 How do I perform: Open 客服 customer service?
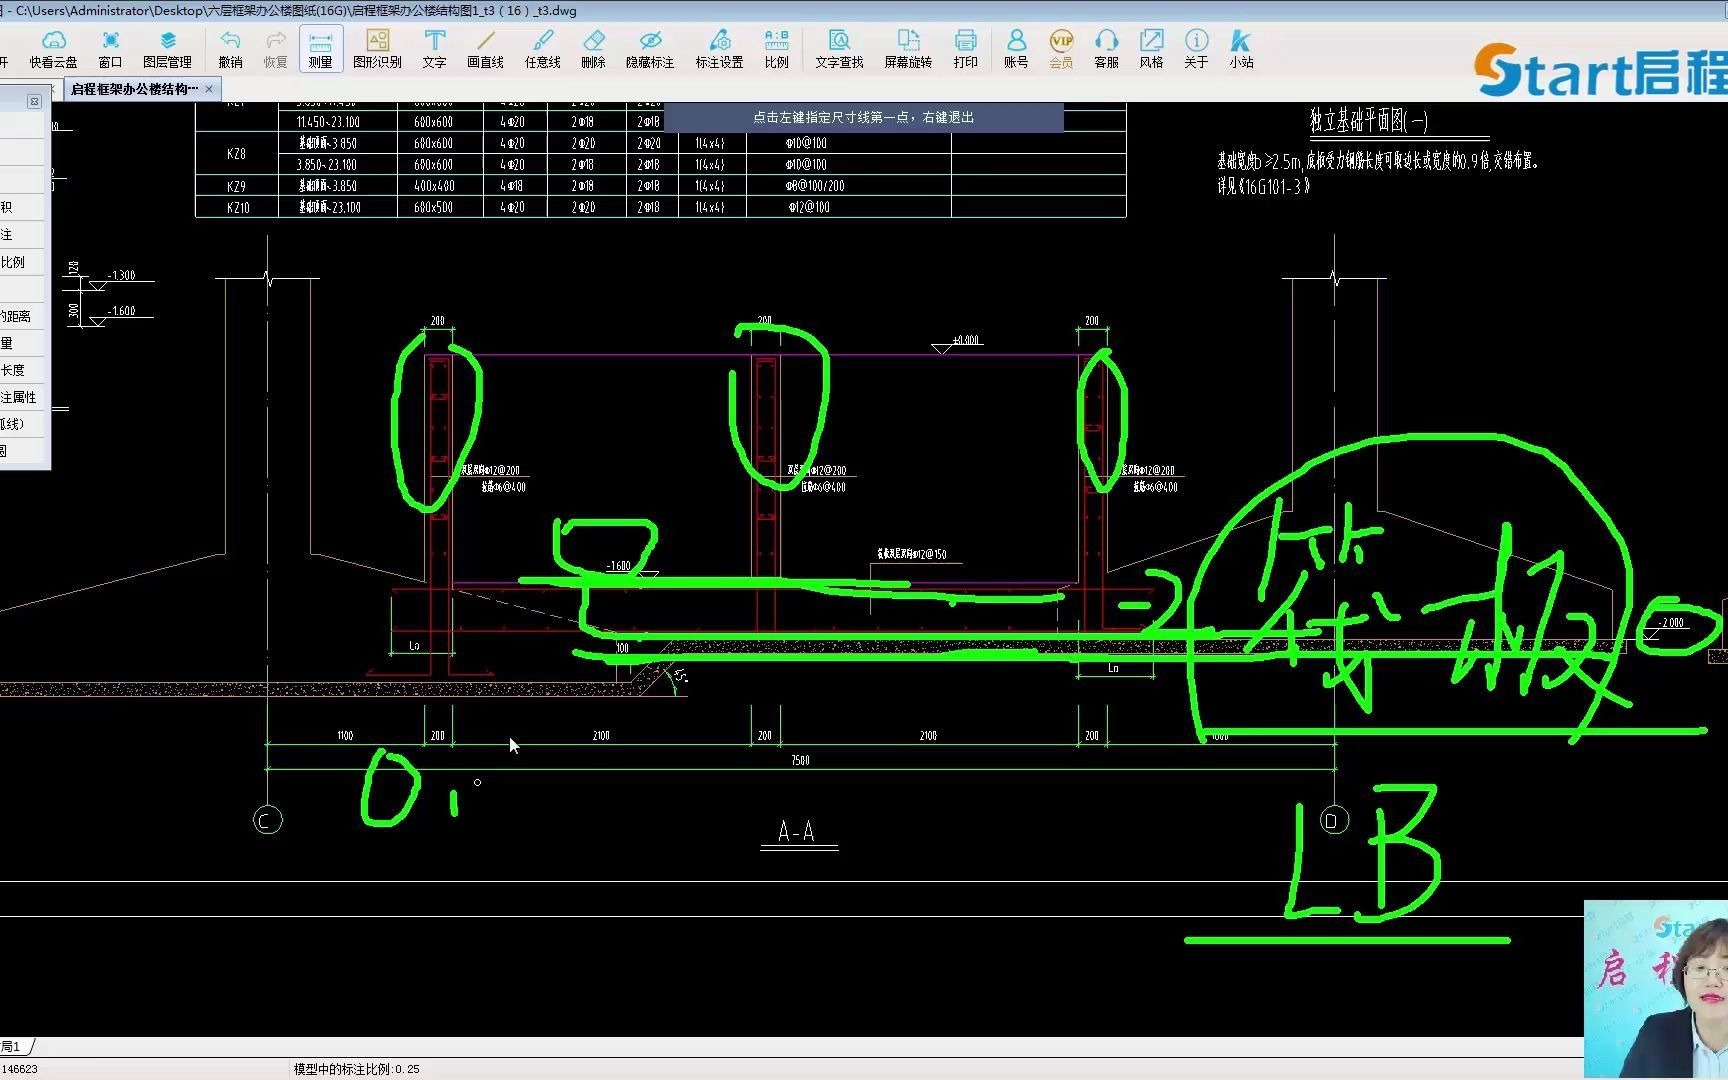[1106, 48]
